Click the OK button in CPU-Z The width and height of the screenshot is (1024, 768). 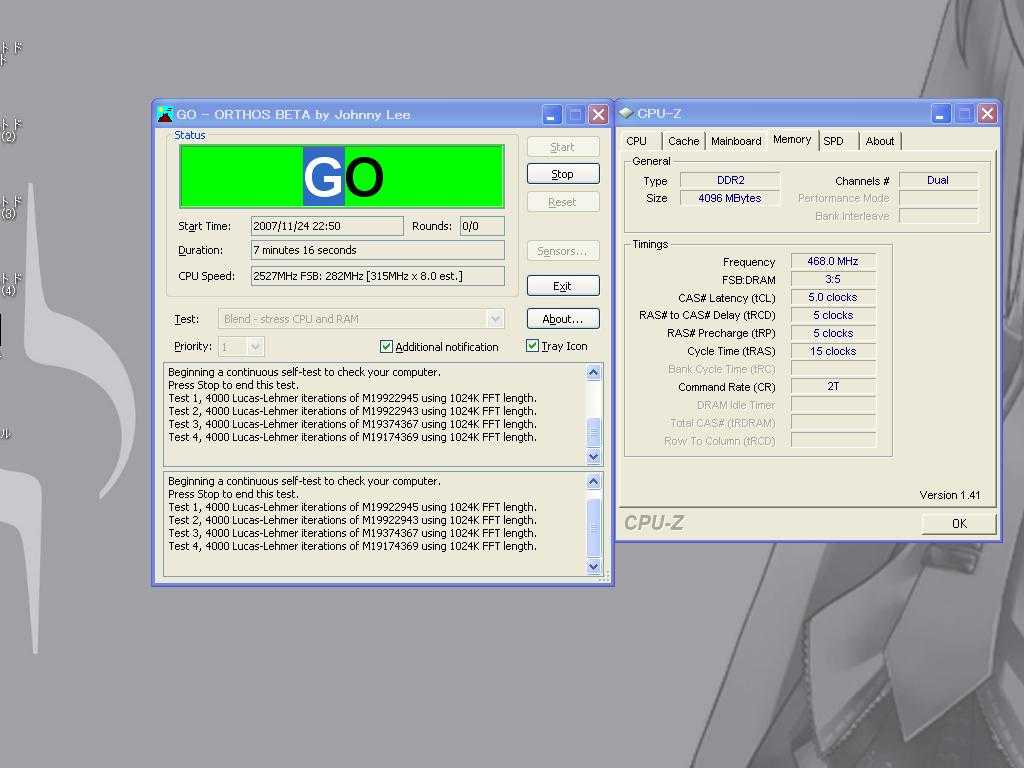point(959,523)
